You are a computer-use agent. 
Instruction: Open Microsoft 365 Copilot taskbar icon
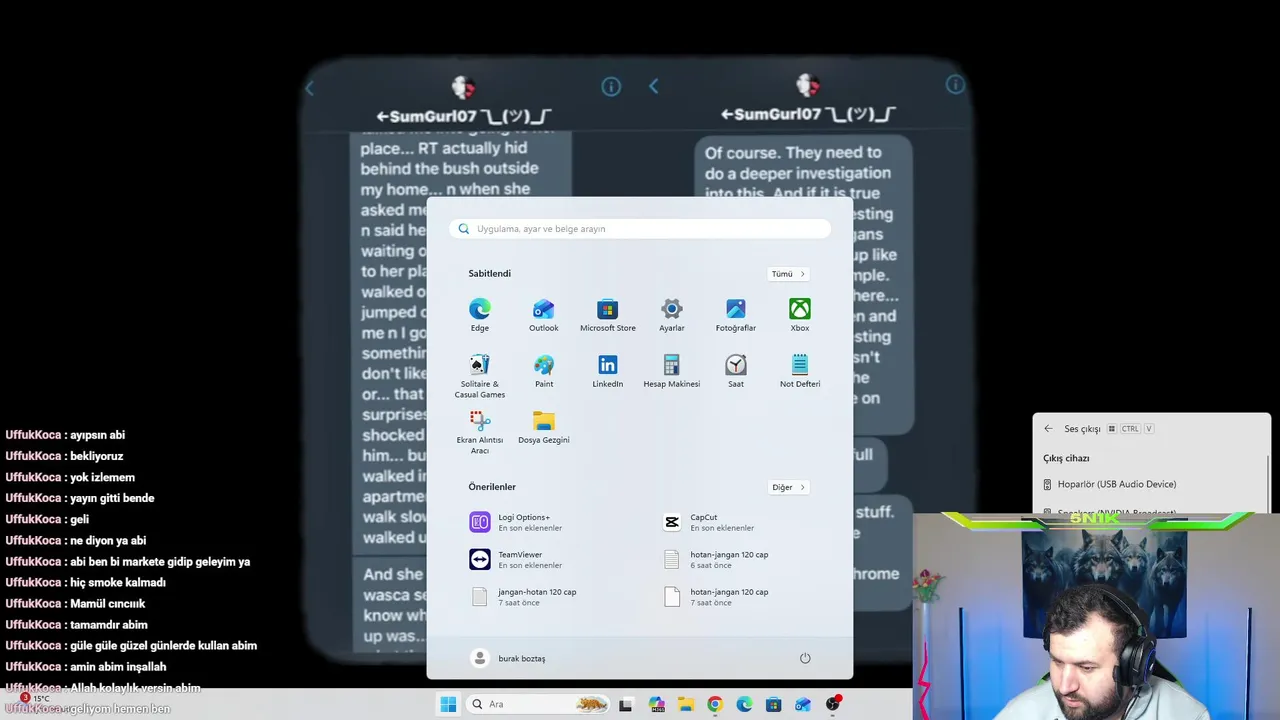tap(657, 704)
